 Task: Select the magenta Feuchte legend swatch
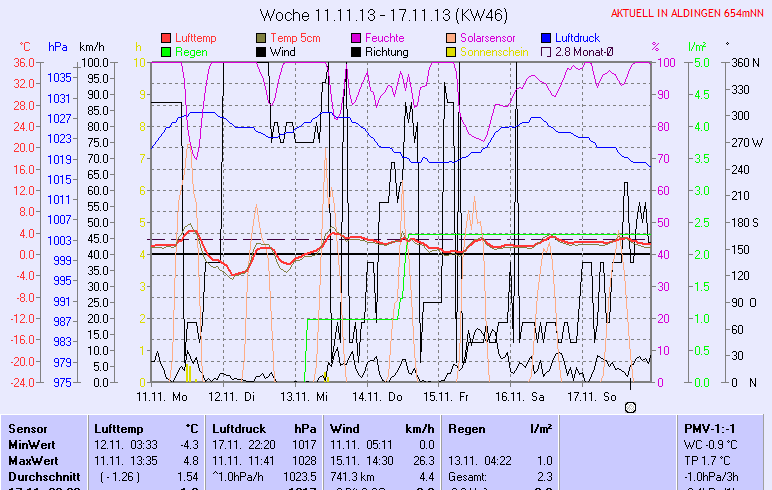[357, 37]
